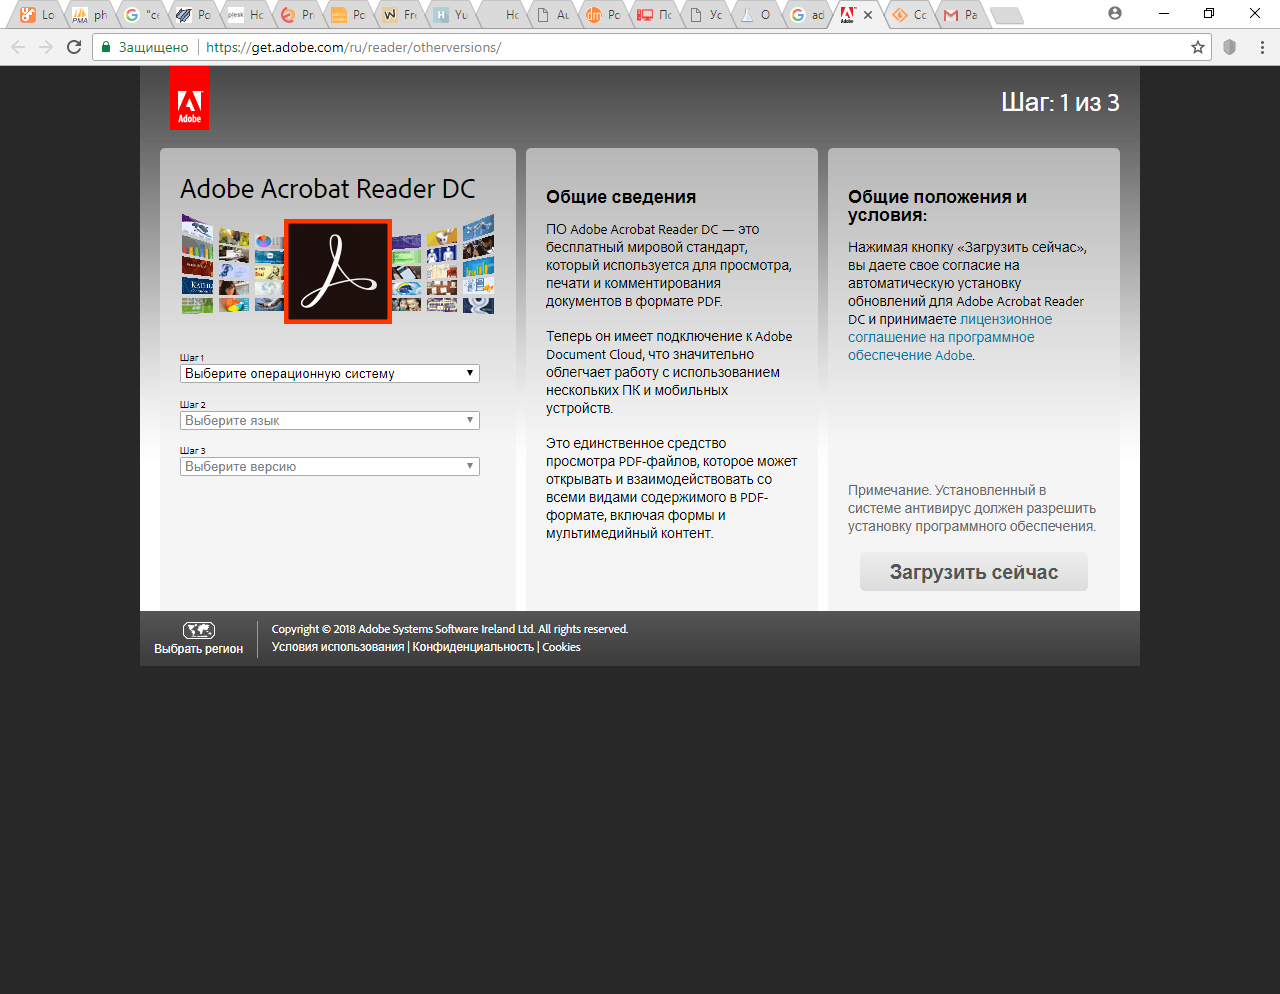Click the Adobe Acrobat Reader DC heading
Viewport: 1280px width, 994px height.
328,189
